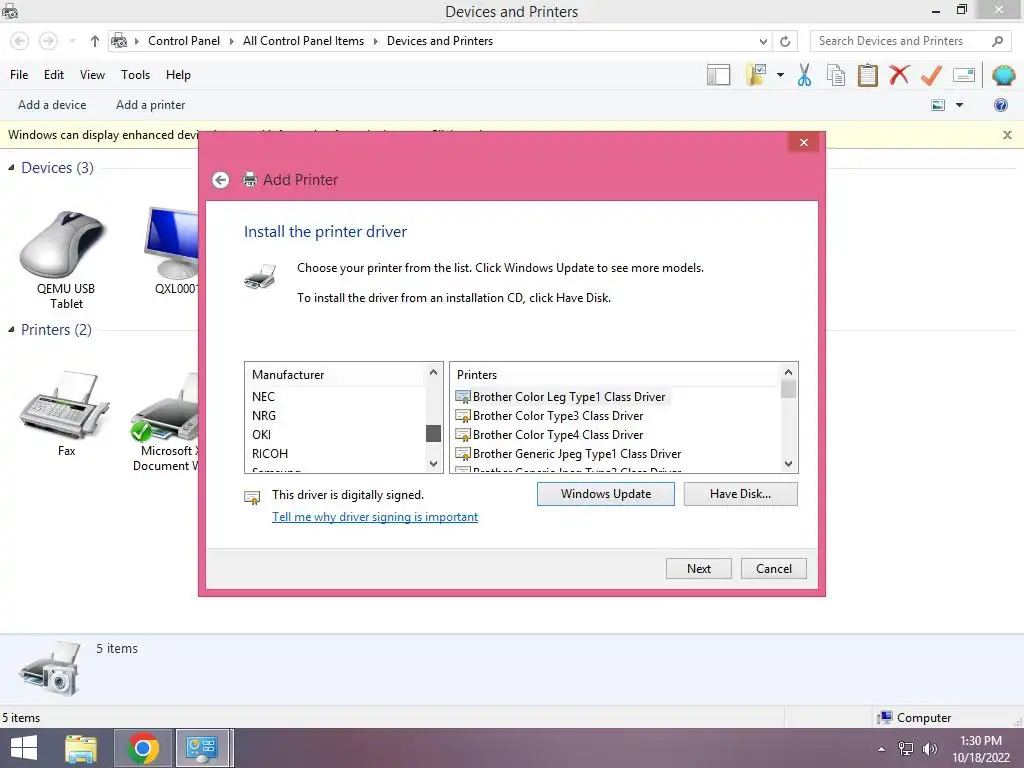The height and width of the screenshot is (768, 1024).
Task: Click Add a printer command
Action: click(150, 105)
